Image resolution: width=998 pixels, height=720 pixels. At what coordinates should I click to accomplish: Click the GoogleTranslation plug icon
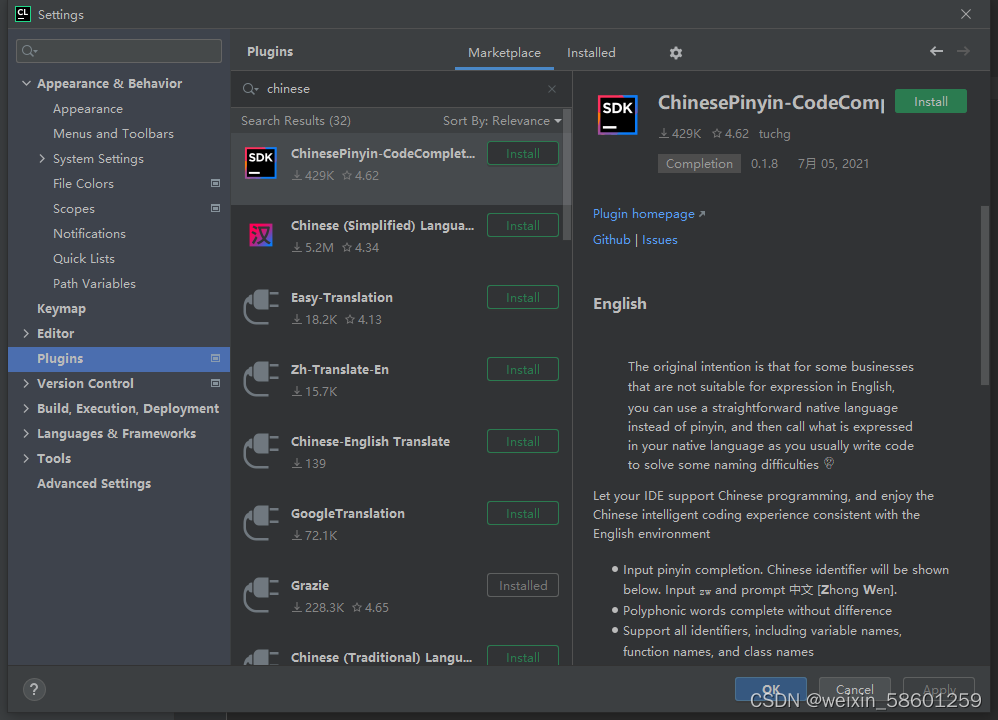click(x=261, y=523)
